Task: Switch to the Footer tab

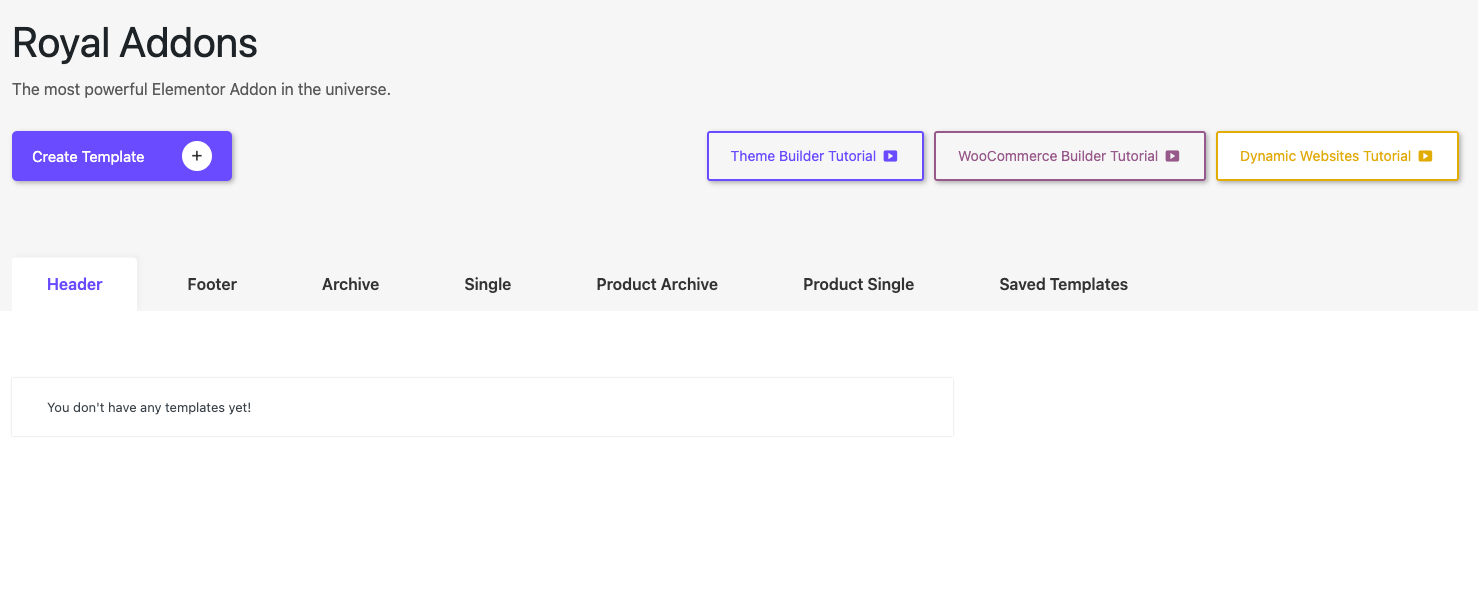Action: tap(212, 284)
